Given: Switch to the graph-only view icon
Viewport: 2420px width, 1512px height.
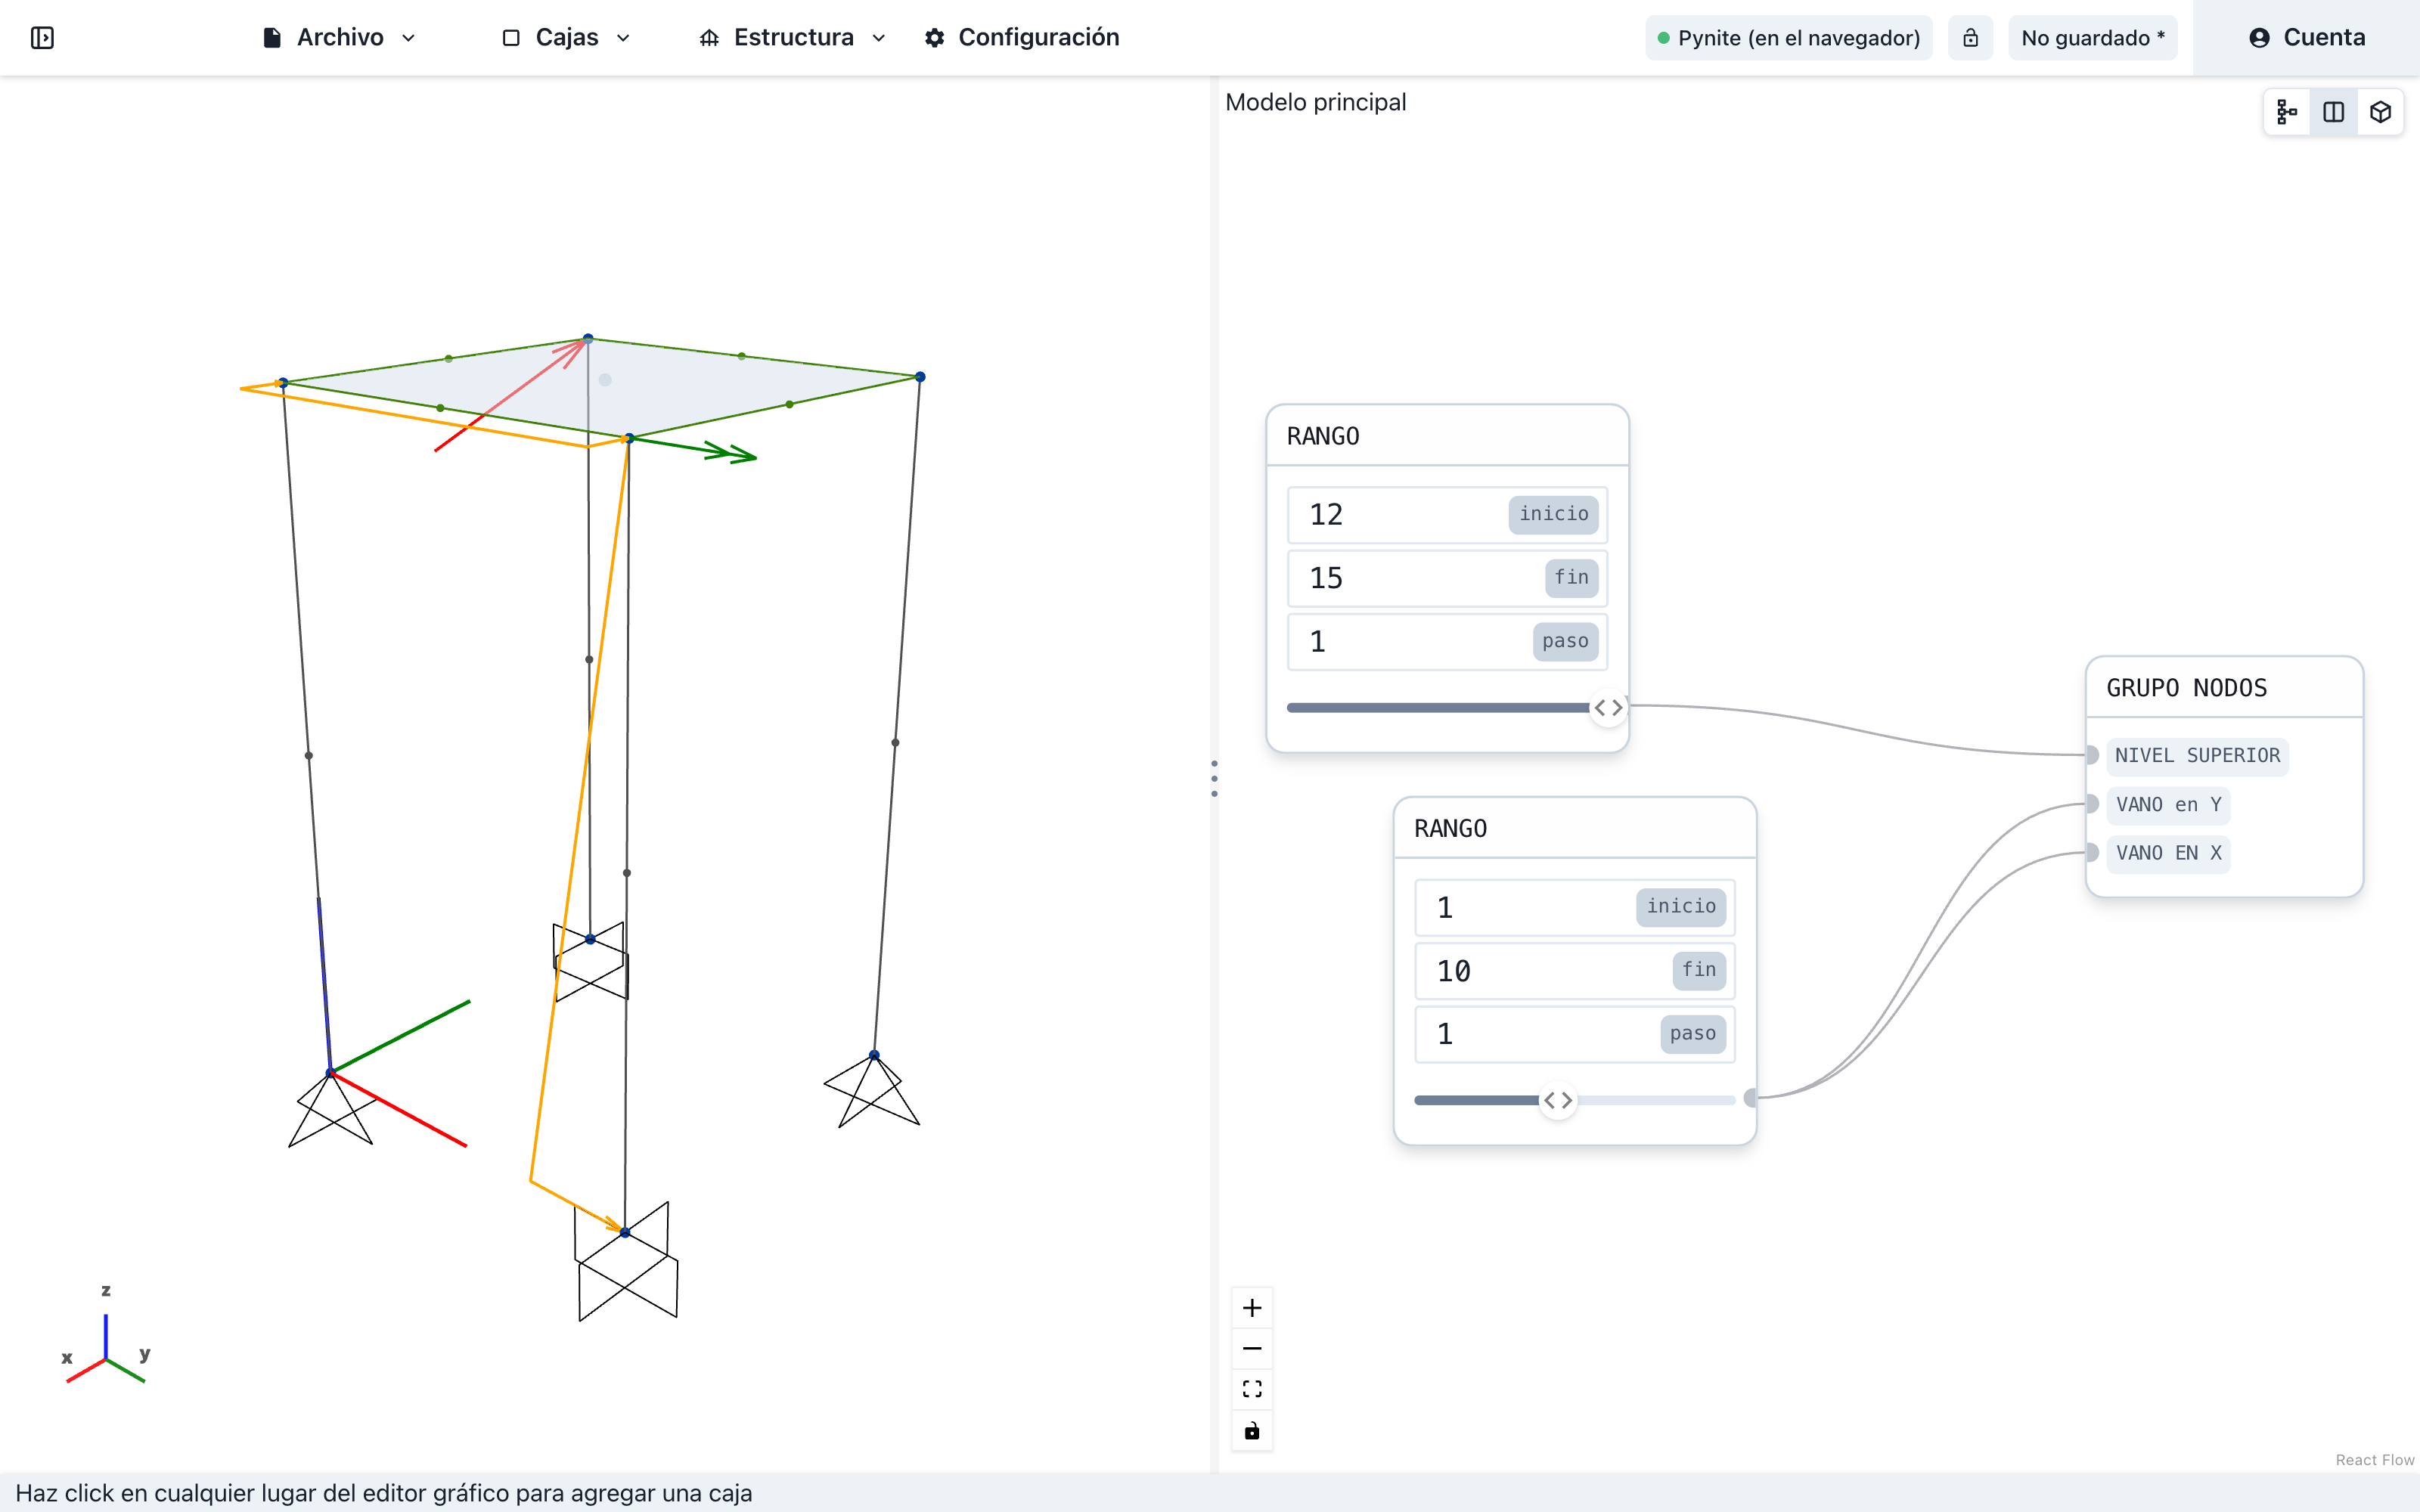Looking at the screenshot, I should coord(2287,112).
